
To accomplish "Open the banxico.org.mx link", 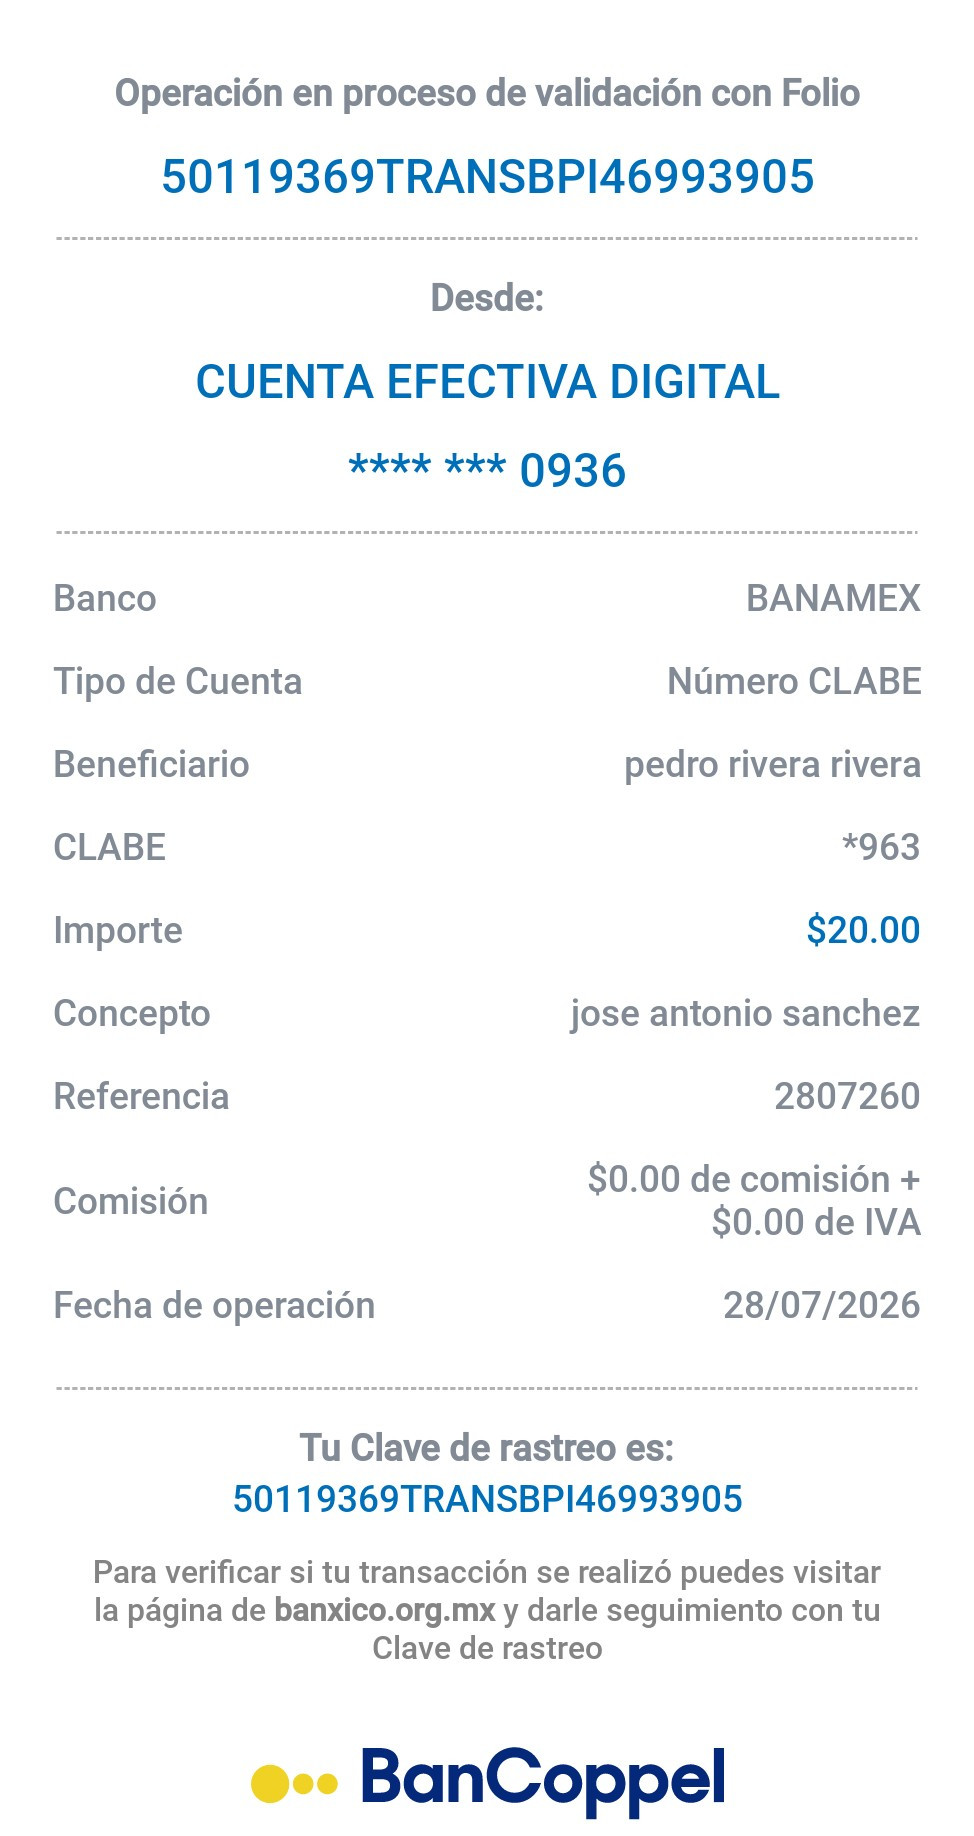I will 385,1610.
